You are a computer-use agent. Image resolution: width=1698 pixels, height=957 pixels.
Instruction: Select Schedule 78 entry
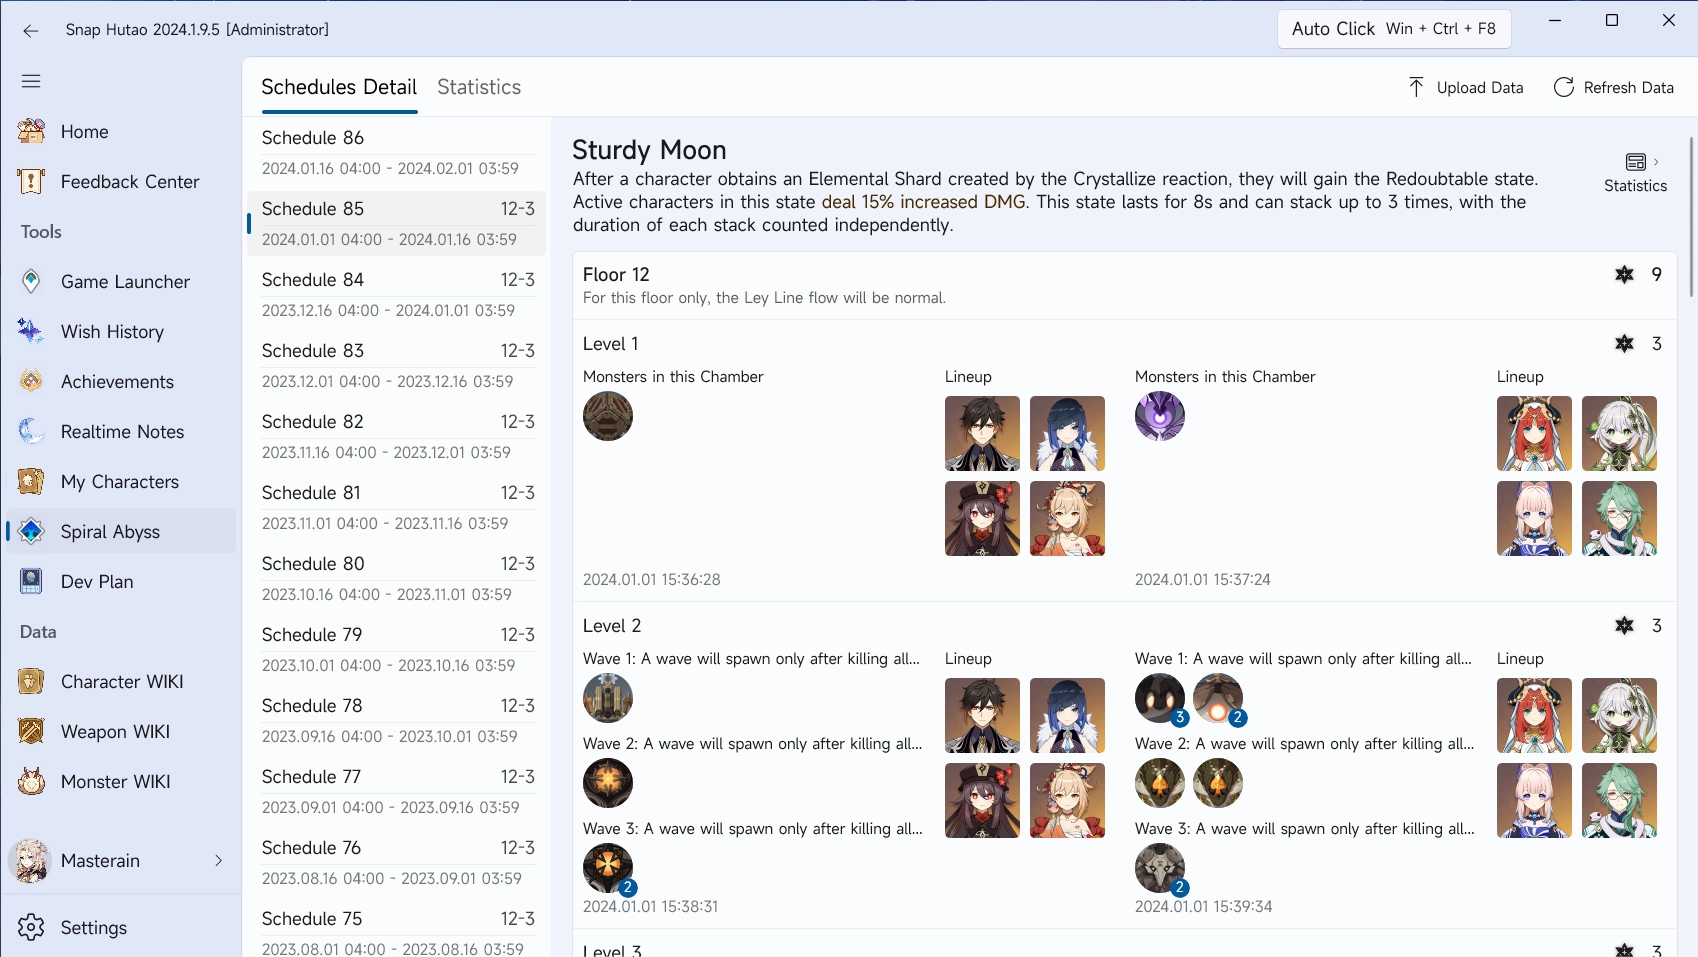click(397, 720)
